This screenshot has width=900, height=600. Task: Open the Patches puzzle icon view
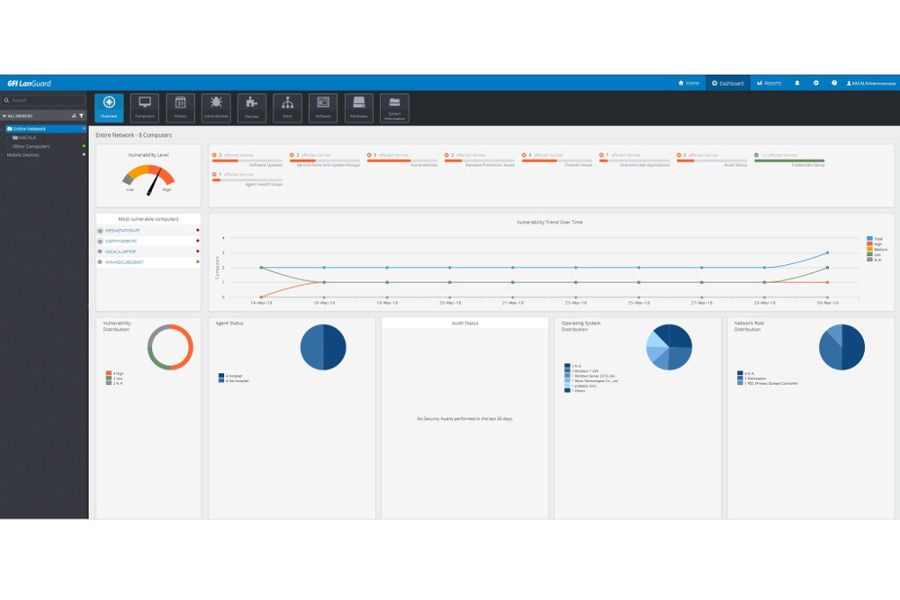[252, 108]
